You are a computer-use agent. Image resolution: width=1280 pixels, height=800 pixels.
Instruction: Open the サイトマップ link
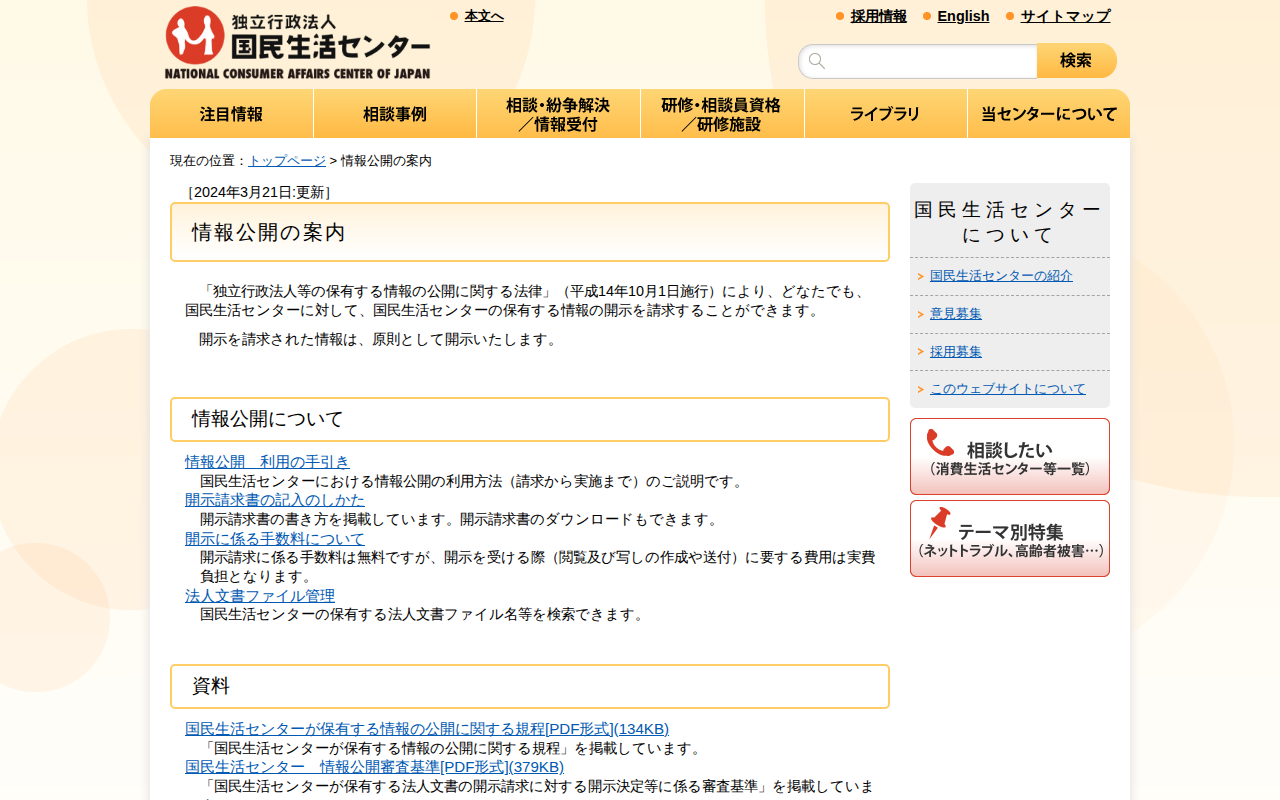click(x=1065, y=16)
